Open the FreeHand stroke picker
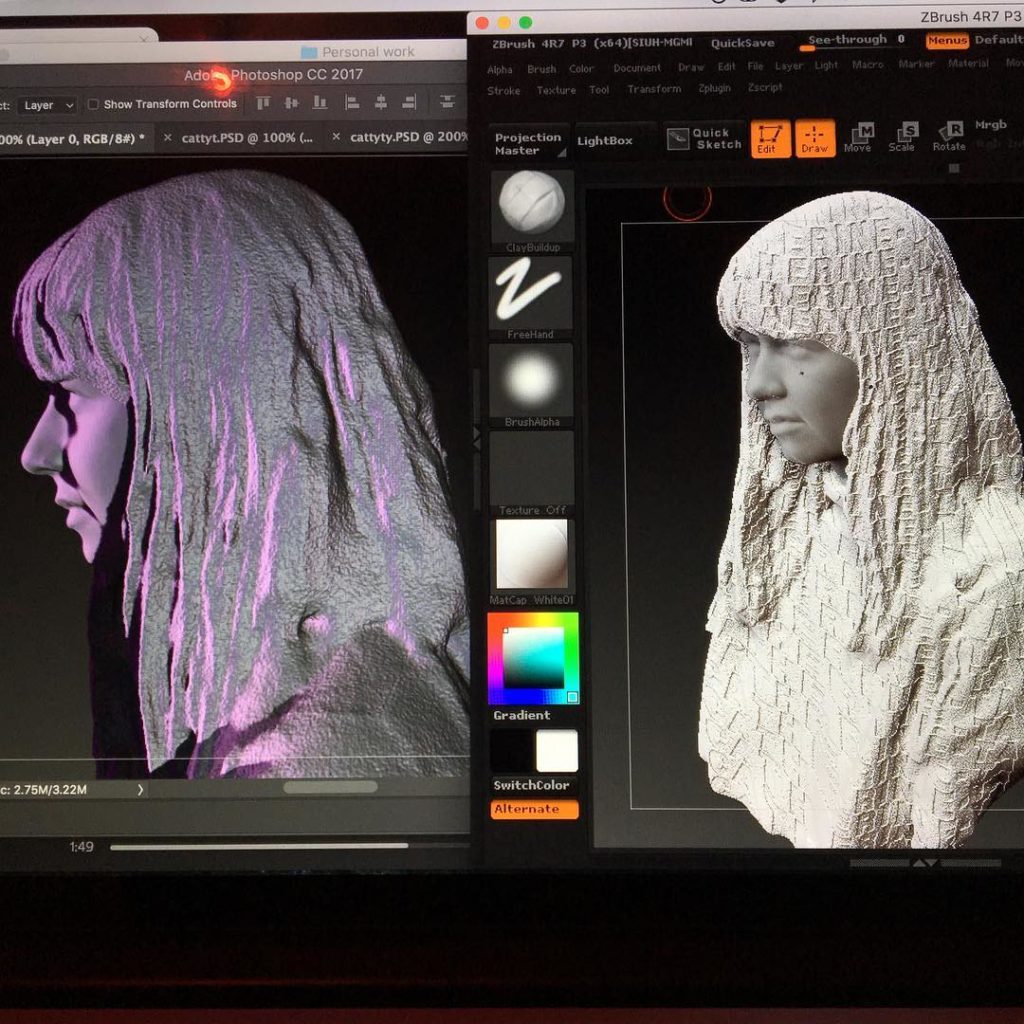1024x1024 pixels. pyautogui.click(x=530, y=292)
